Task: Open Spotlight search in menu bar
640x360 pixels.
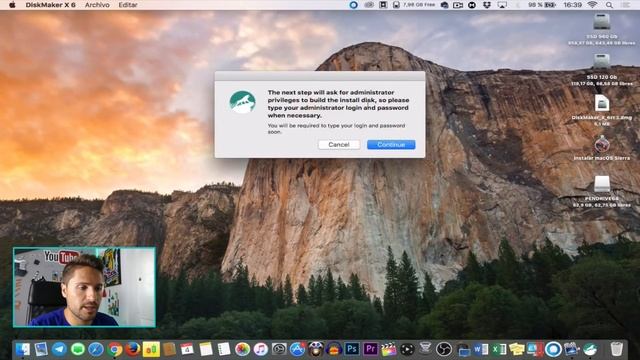Action: tap(609, 5)
